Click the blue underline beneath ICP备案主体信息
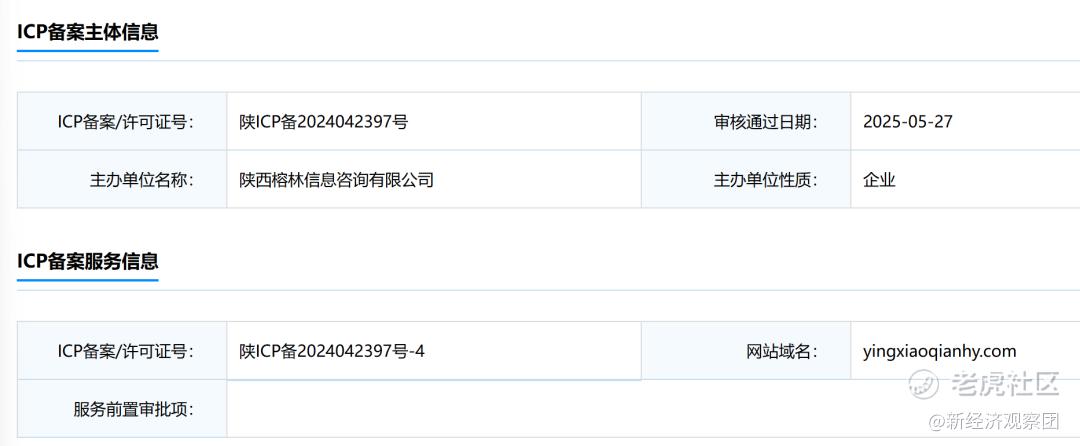 click(x=87, y=50)
